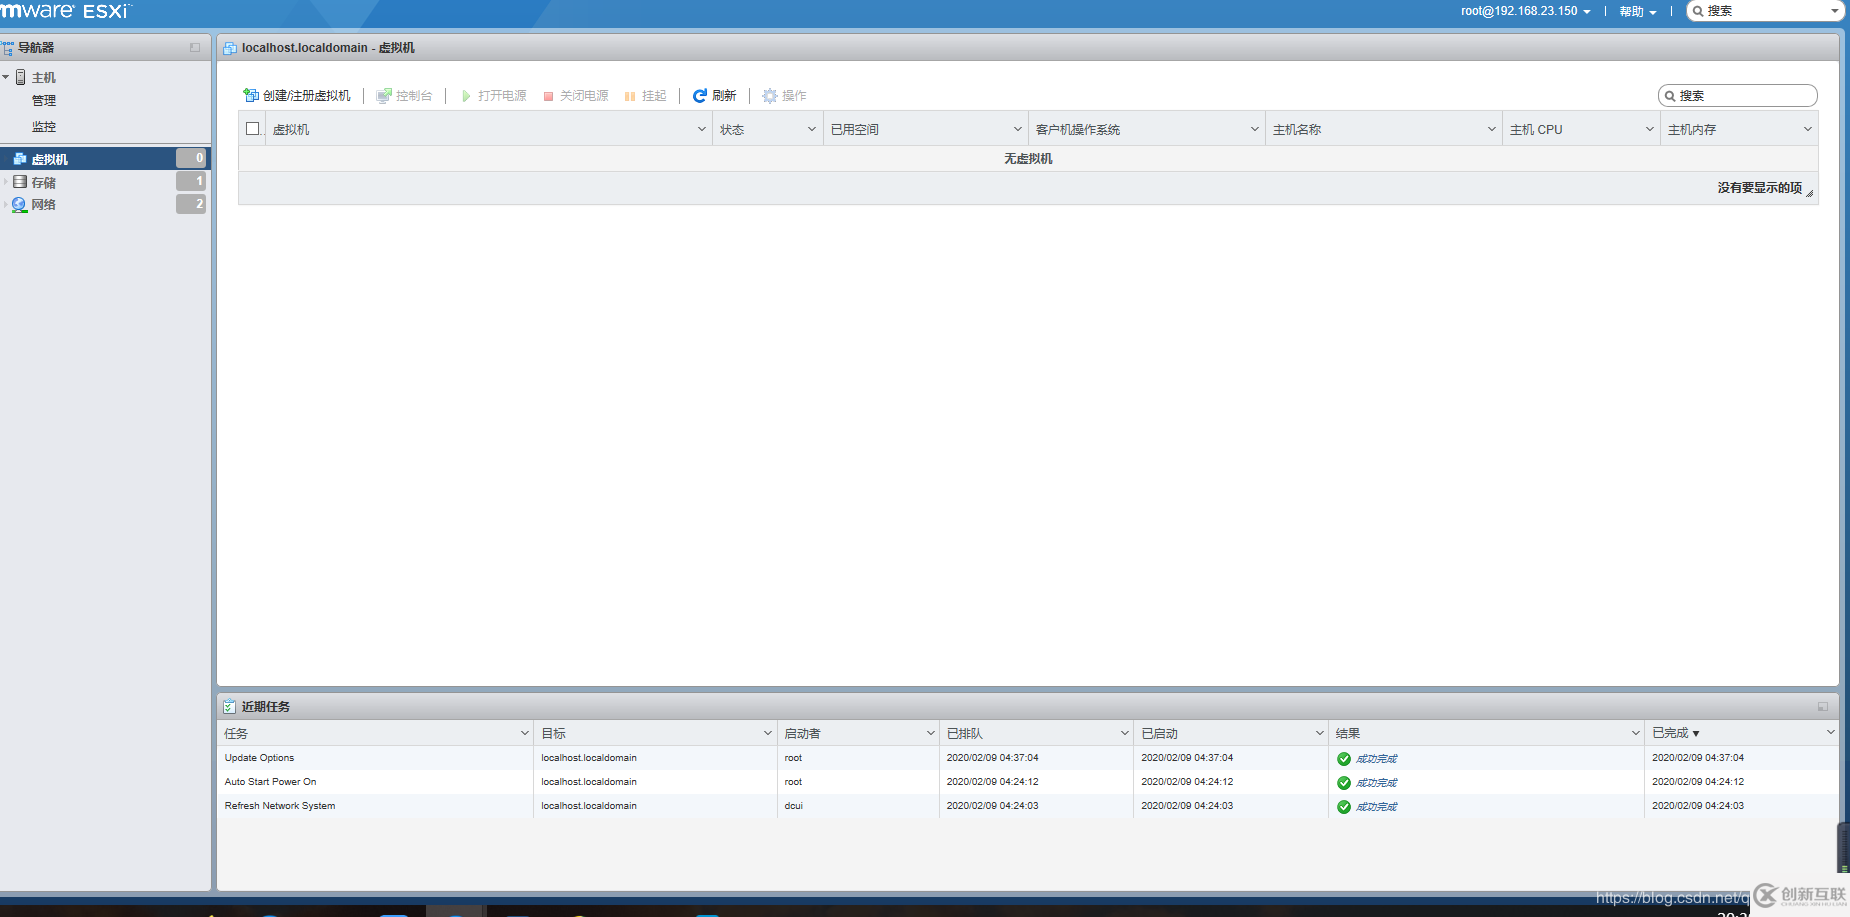Open the Host Memory (主机内存) column dropdown
This screenshot has width=1850, height=917.
coord(1808,129)
